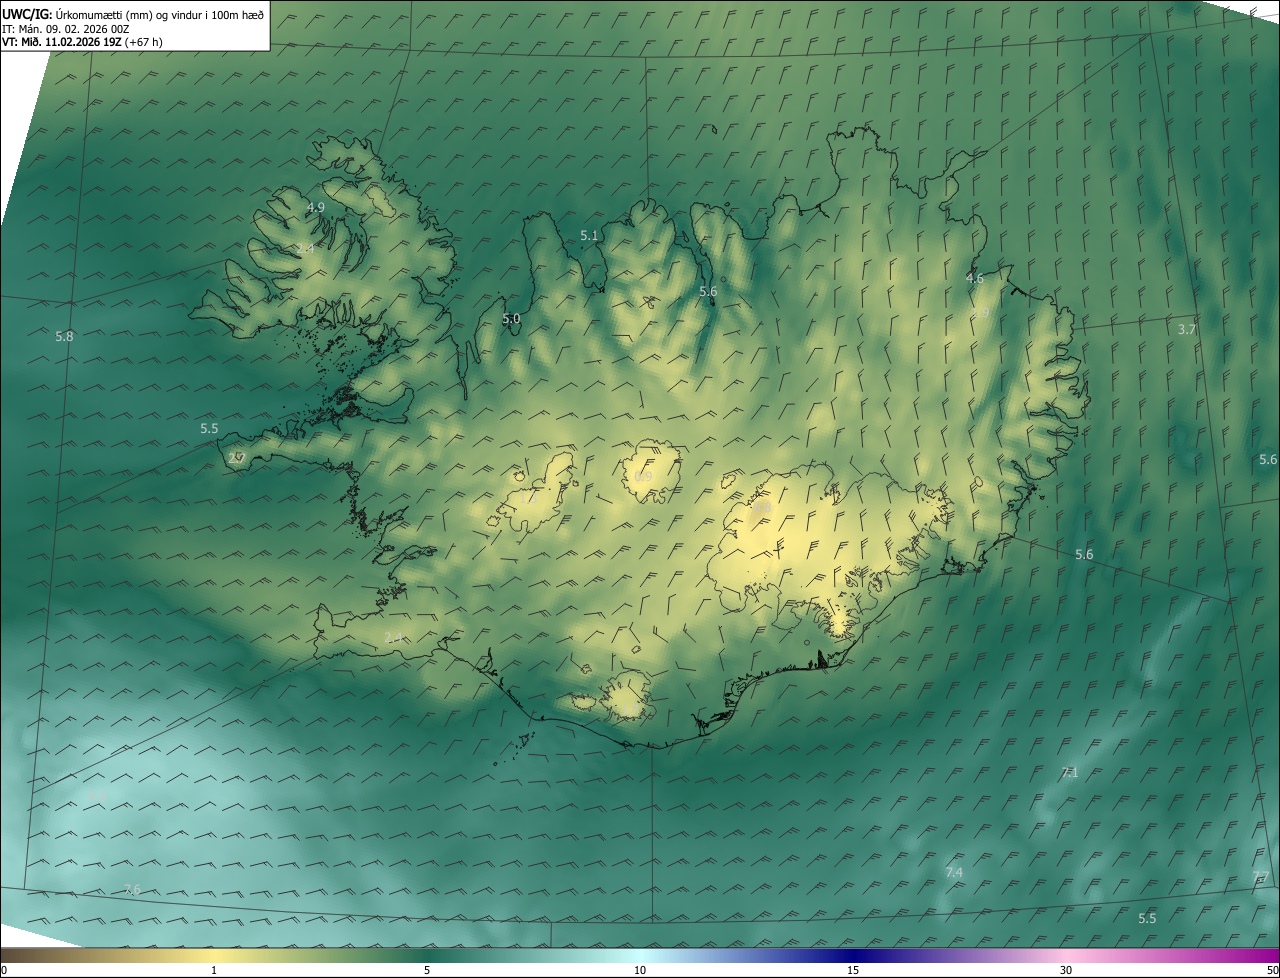The image size is (1280, 978).
Task: Click the colorbar tick label 0
Action: click(4, 970)
